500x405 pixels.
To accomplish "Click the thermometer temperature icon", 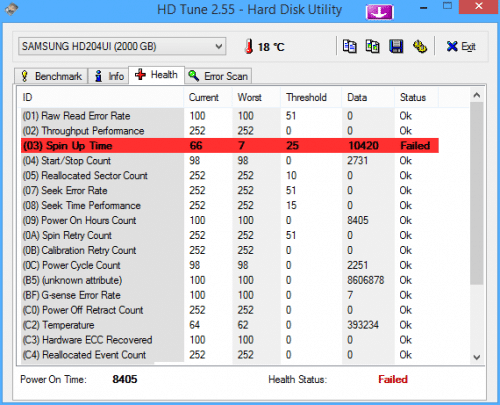I will tap(248, 46).
